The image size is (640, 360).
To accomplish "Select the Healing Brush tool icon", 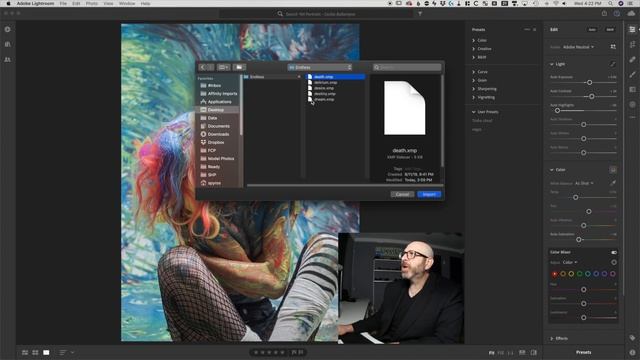I will 632,60.
